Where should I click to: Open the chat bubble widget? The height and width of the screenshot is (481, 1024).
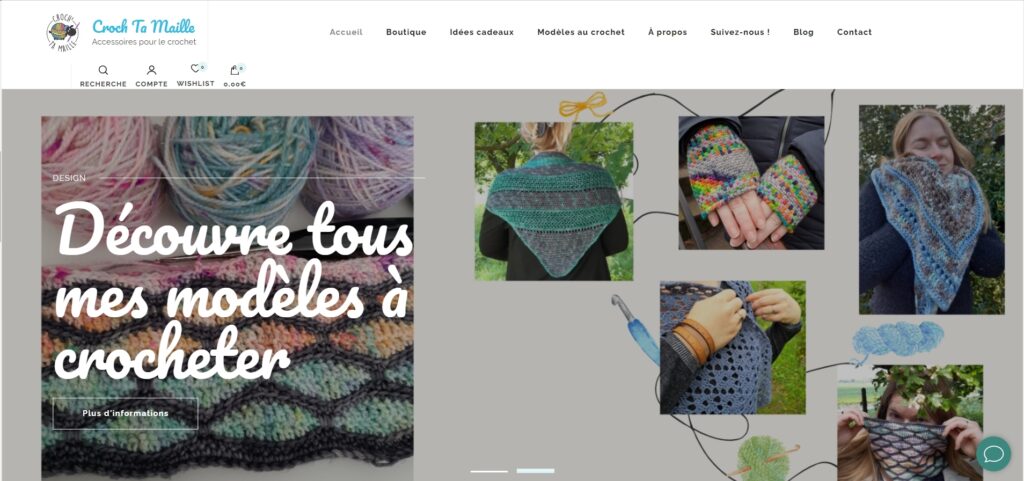point(993,453)
